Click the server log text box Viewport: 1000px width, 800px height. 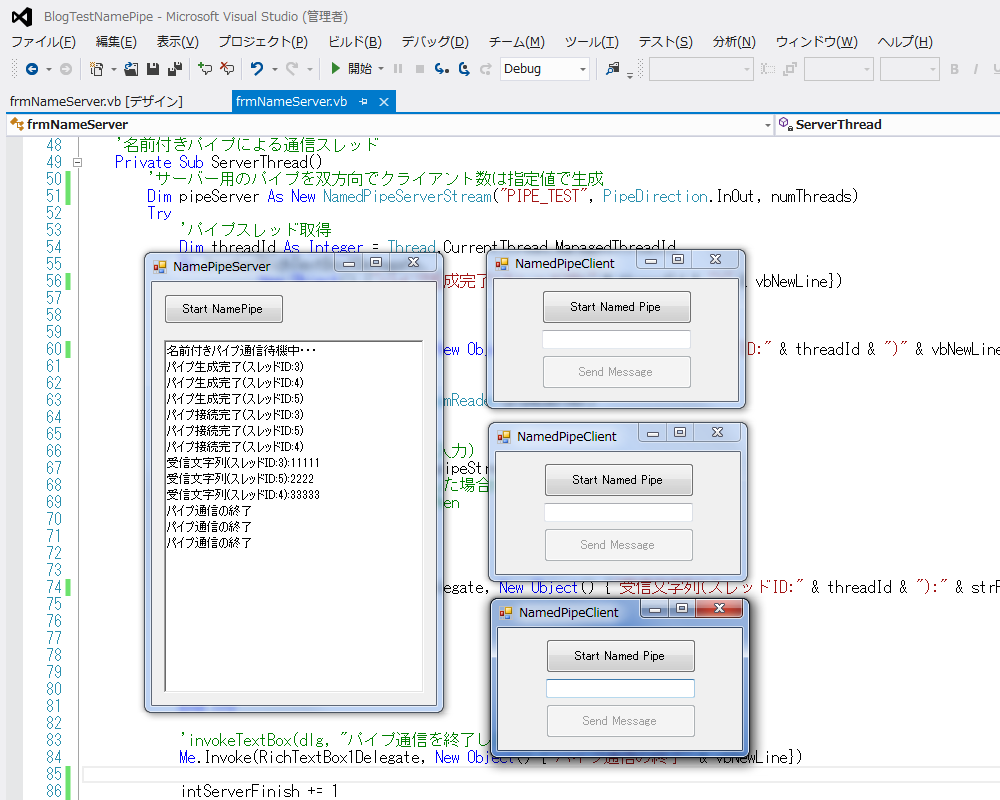click(x=293, y=600)
